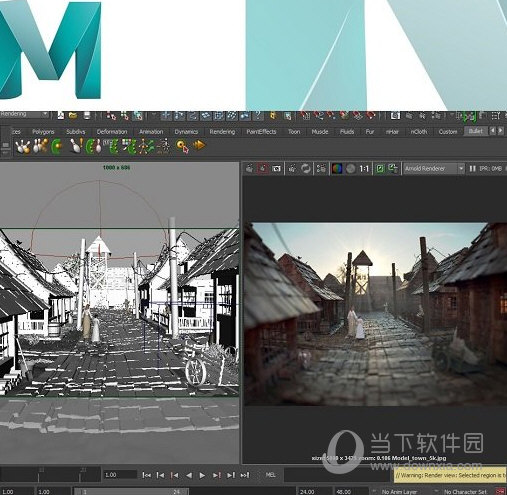Image resolution: width=507 pixels, height=495 pixels.
Task: Play animation forwards
Action: click(x=202, y=475)
